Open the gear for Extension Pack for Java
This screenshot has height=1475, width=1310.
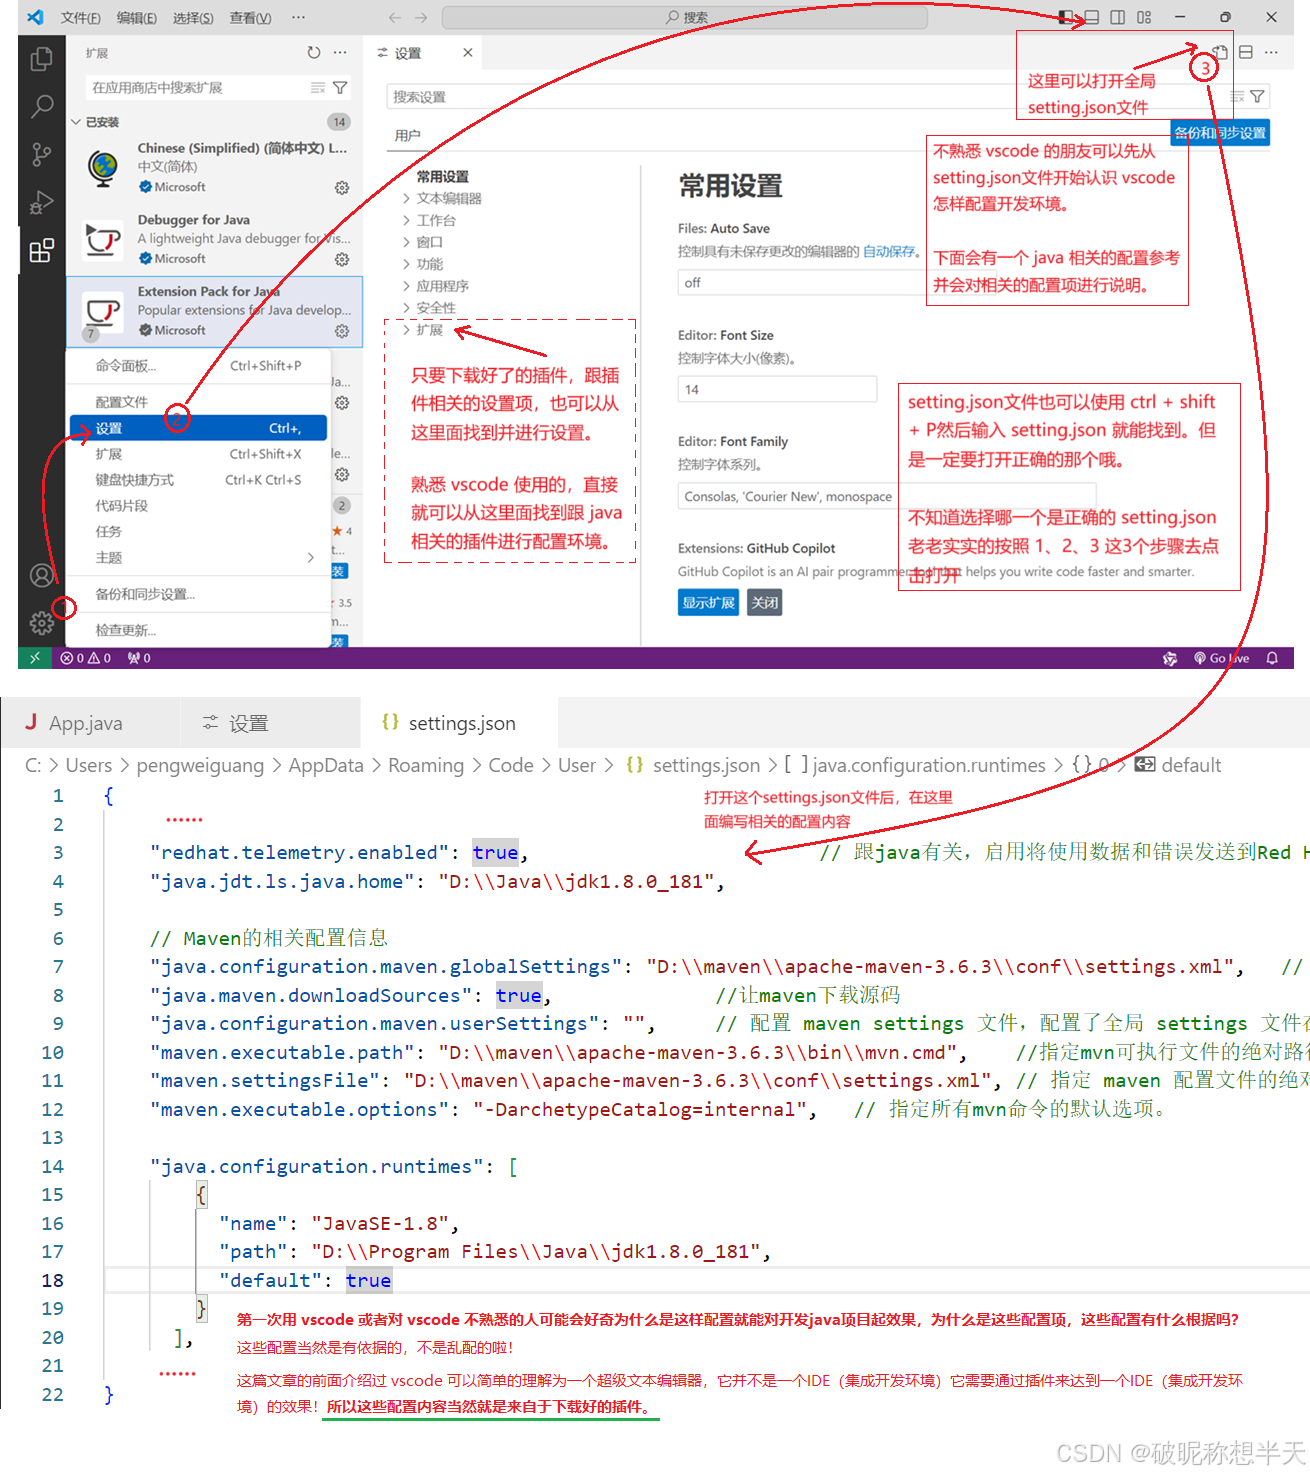(342, 331)
